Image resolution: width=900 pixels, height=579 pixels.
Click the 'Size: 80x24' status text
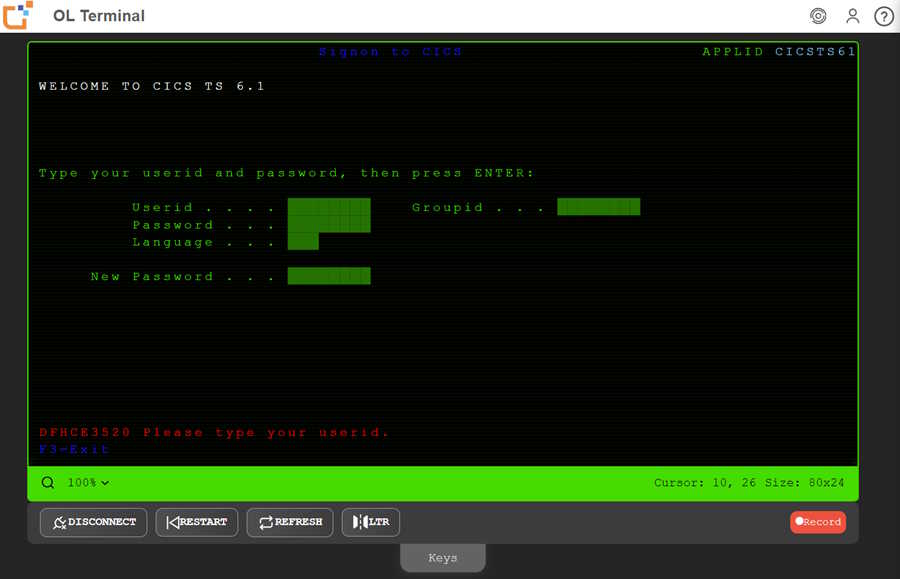pos(805,483)
